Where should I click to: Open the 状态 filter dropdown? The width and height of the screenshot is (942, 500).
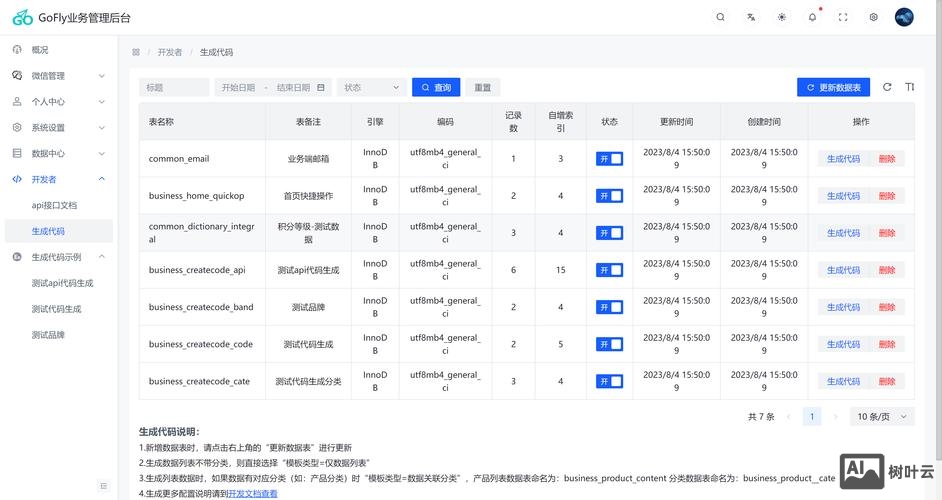372,87
